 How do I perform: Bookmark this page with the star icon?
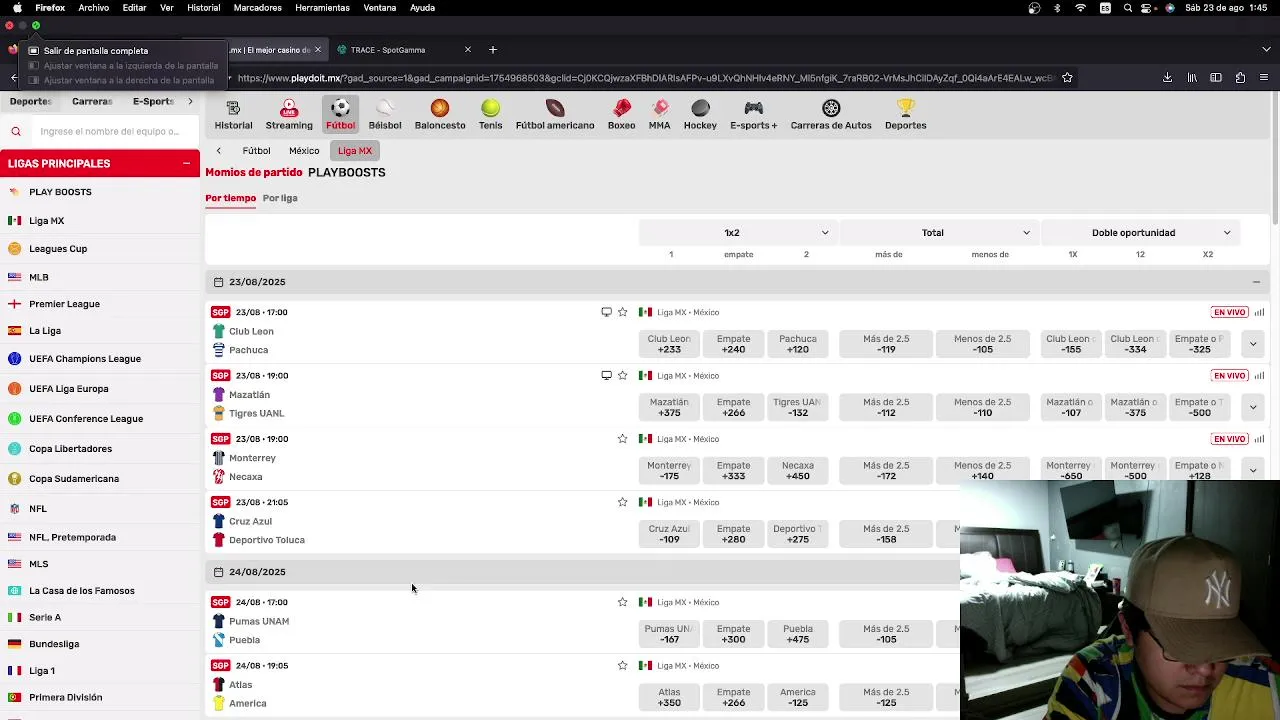(x=1067, y=78)
